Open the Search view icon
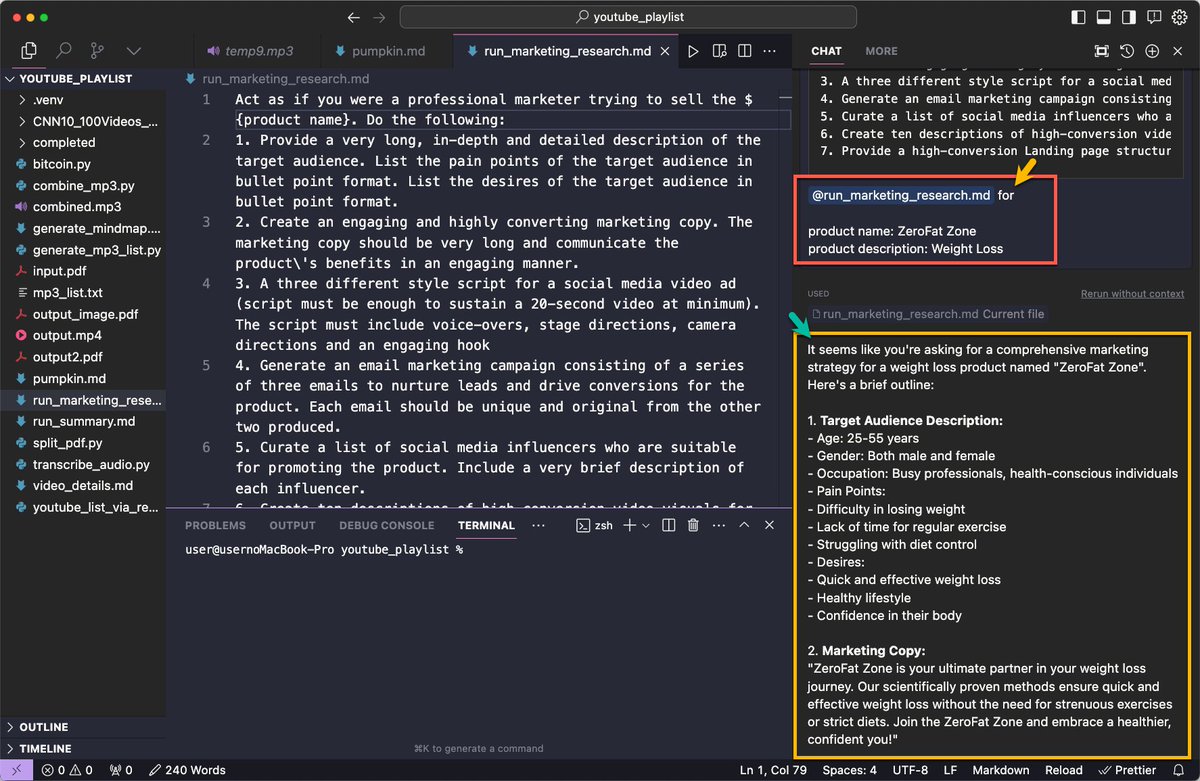The height and width of the screenshot is (781, 1200). click(x=63, y=50)
